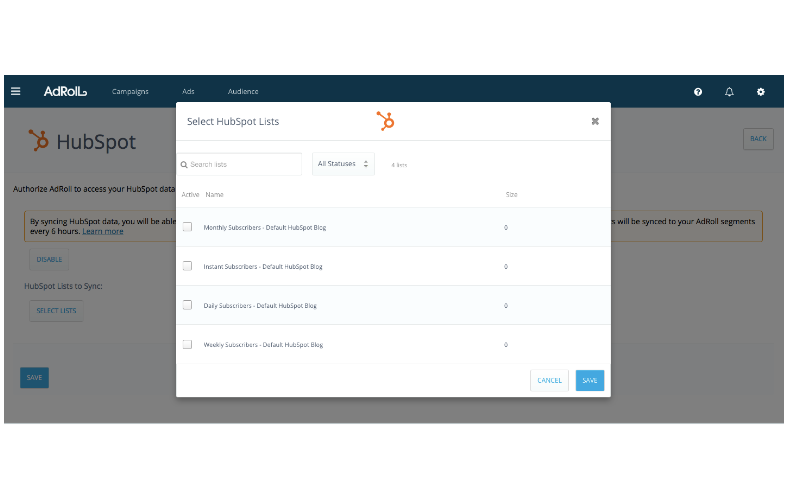The width and height of the screenshot is (789, 499).
Task: Click the Disable button
Action: (49, 260)
